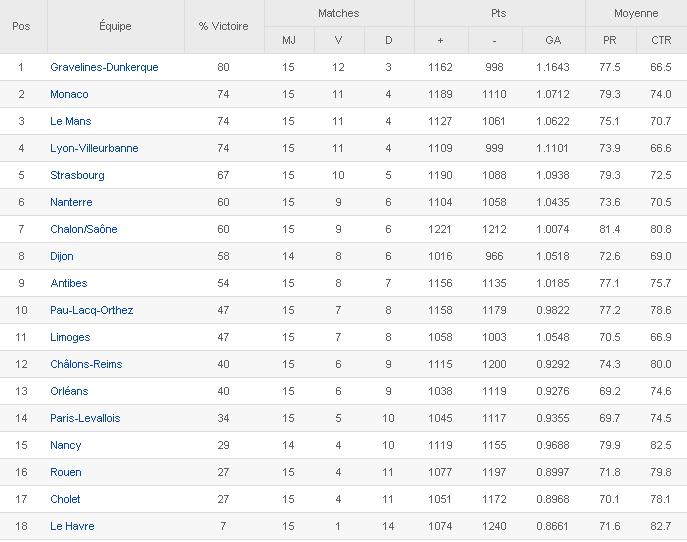Click the Monaco team link
Image resolution: width=687 pixels, height=542 pixels.
tap(69, 94)
